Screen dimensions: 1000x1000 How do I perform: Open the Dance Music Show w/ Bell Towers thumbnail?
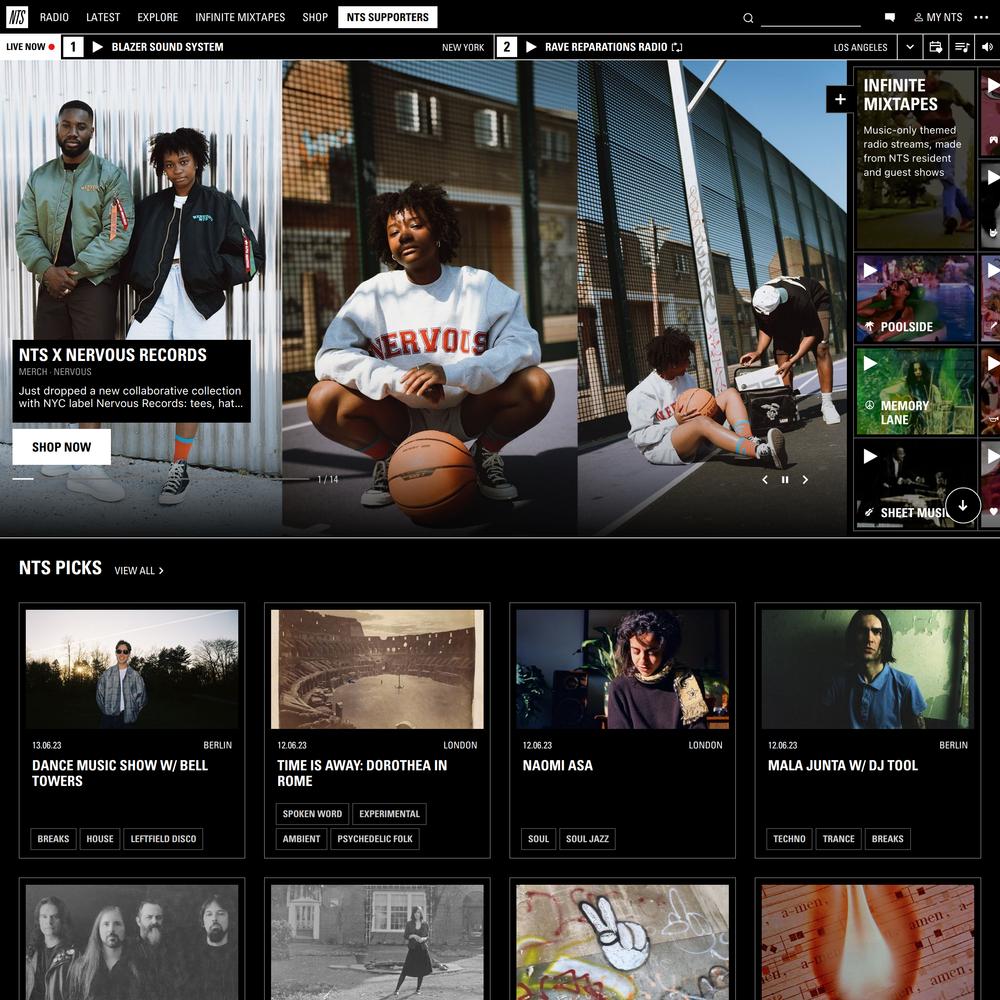132,669
